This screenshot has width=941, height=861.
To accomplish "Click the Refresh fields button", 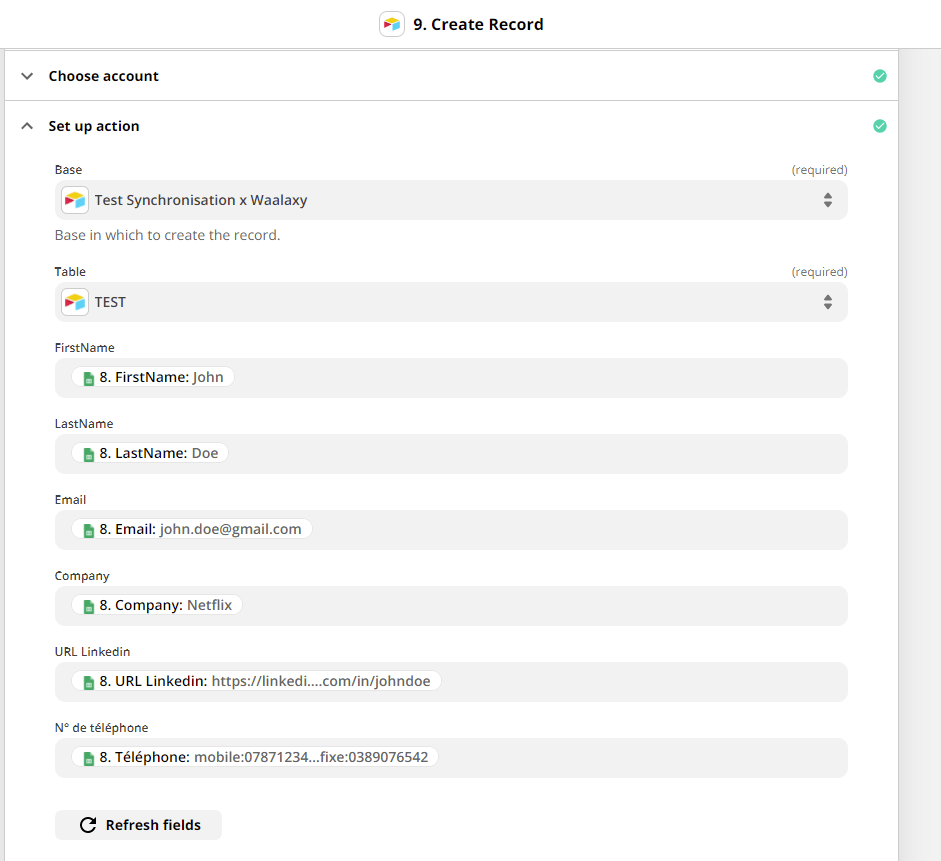I will [138, 825].
